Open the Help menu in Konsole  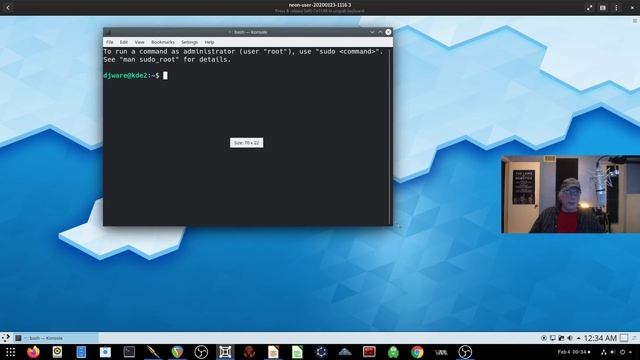point(209,42)
